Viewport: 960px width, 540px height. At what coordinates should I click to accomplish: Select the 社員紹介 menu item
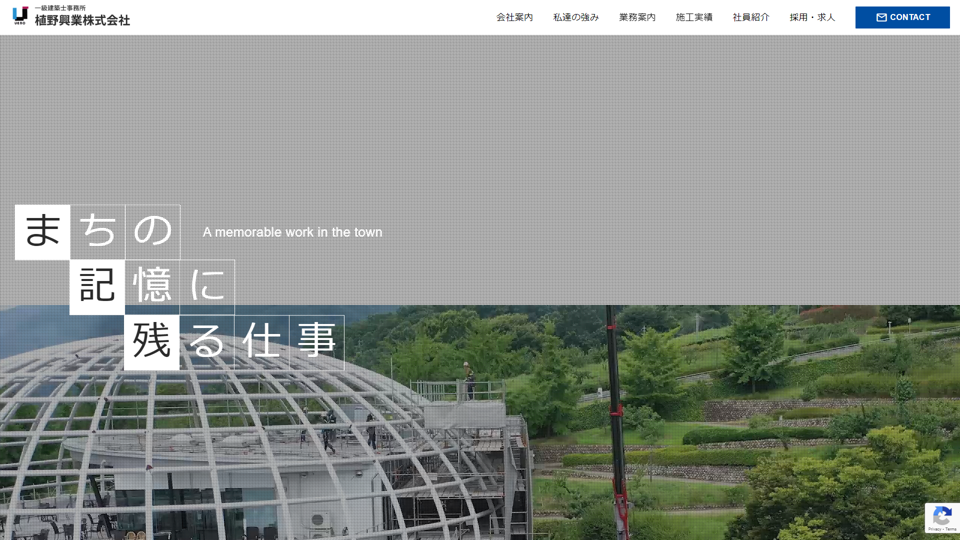click(x=751, y=18)
